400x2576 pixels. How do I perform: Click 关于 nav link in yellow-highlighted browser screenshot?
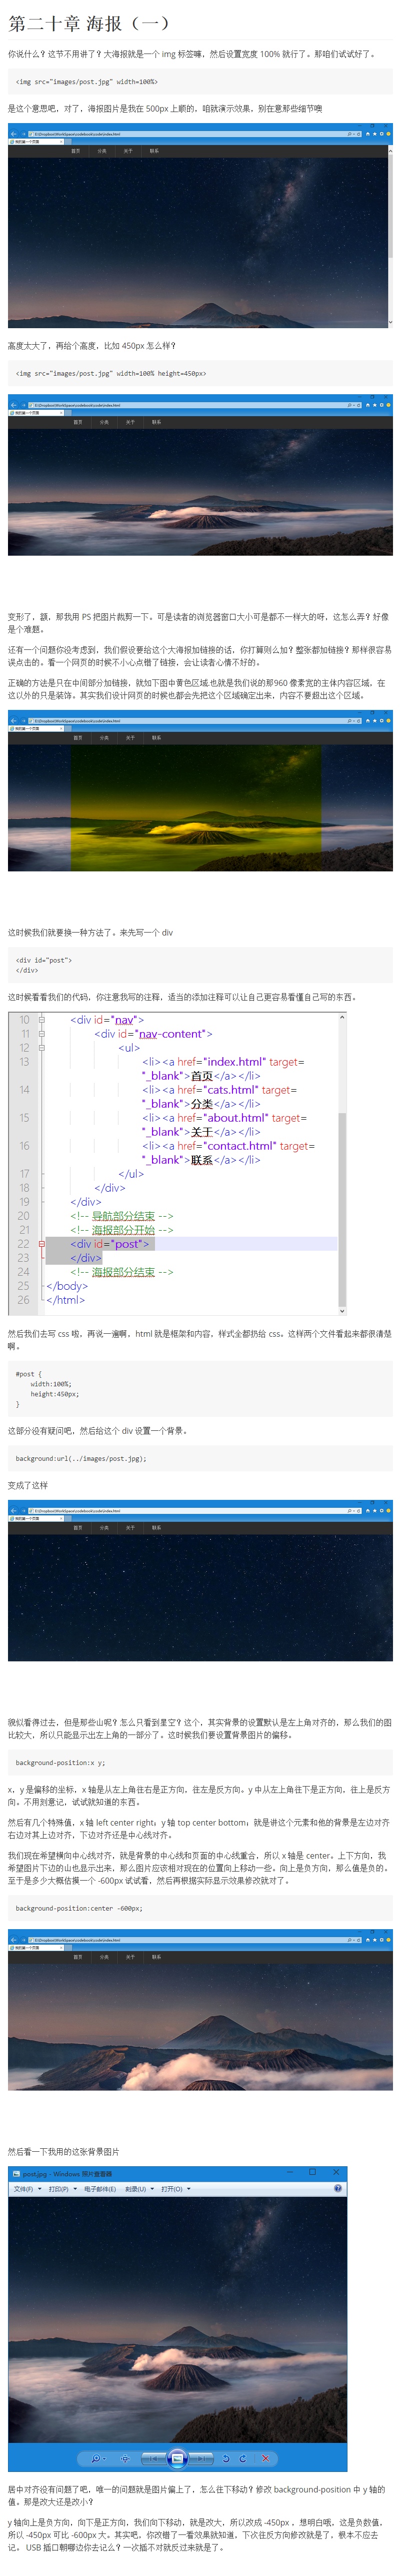(130, 738)
